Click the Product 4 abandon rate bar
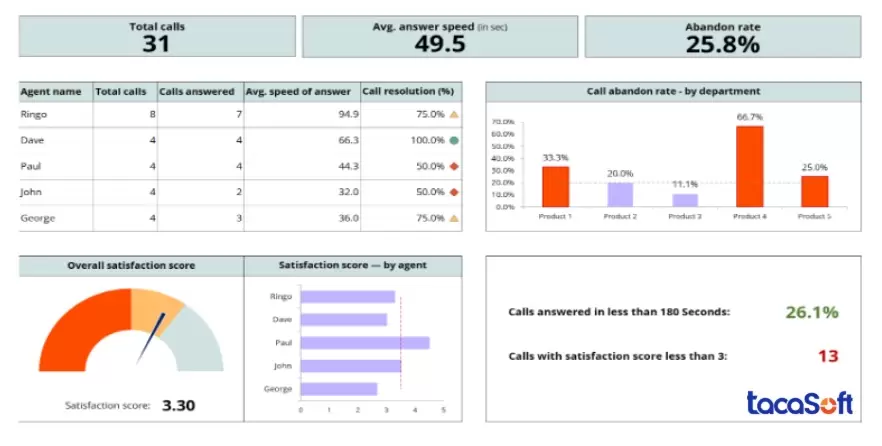 tap(750, 166)
